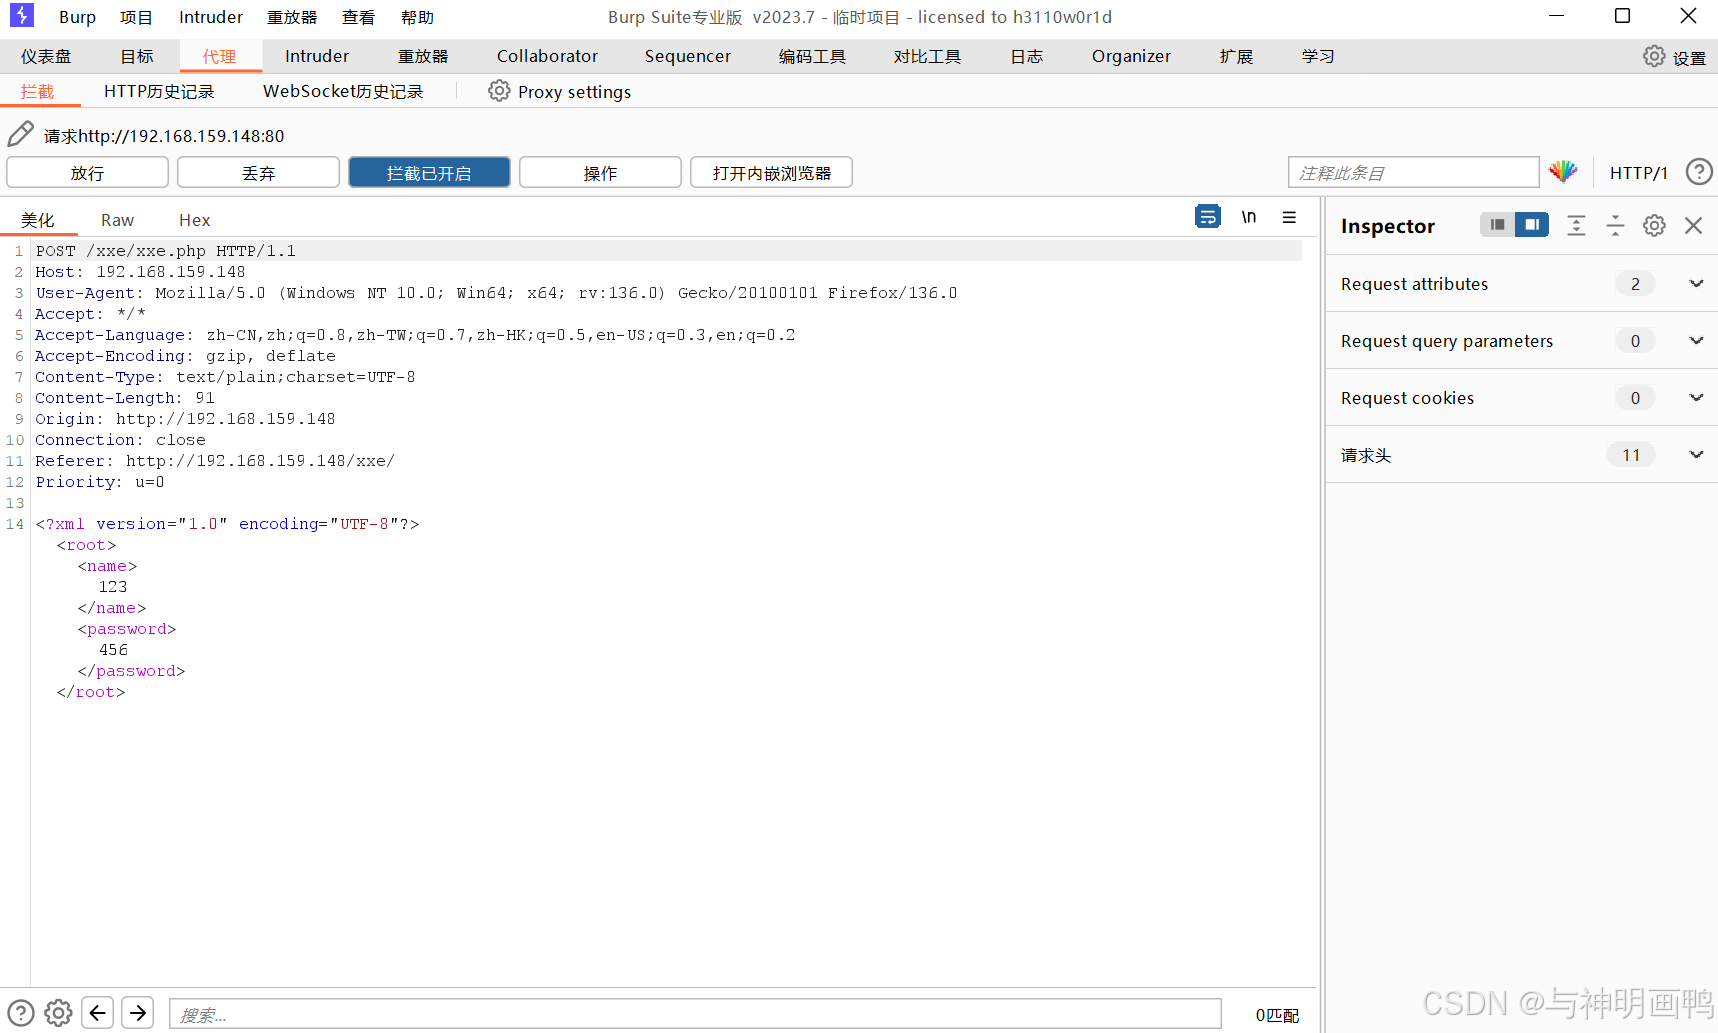1718x1033 pixels.
Task: Click the Referer header line
Action: pos(215,461)
